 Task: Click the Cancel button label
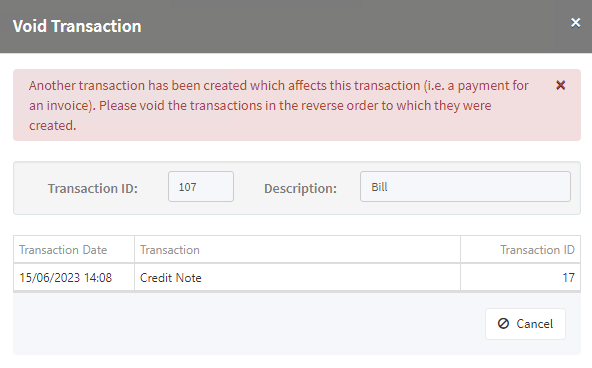pyautogui.click(x=534, y=324)
